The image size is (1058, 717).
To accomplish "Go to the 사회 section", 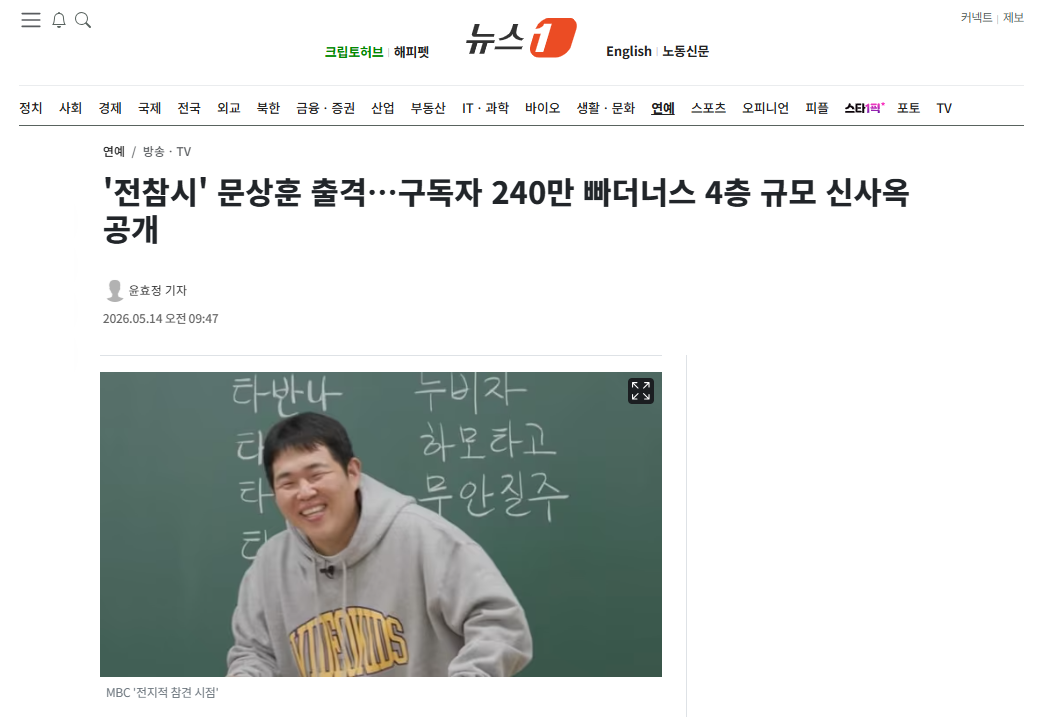I will (x=71, y=108).
